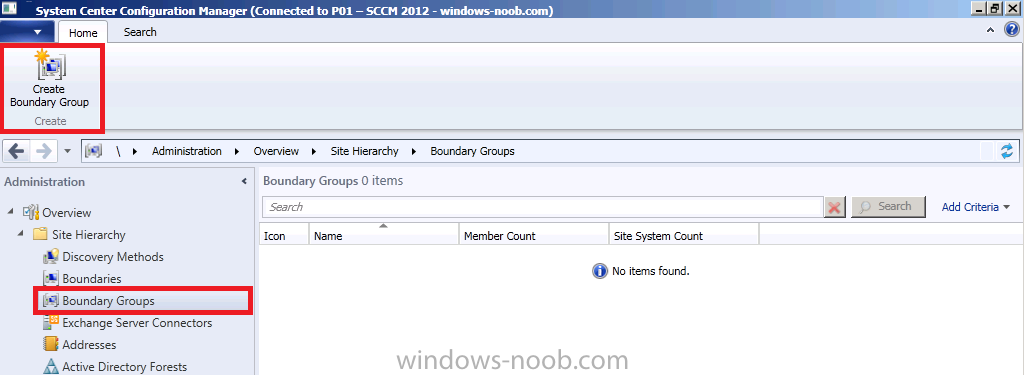Sort by the Site System Count column

point(684,236)
